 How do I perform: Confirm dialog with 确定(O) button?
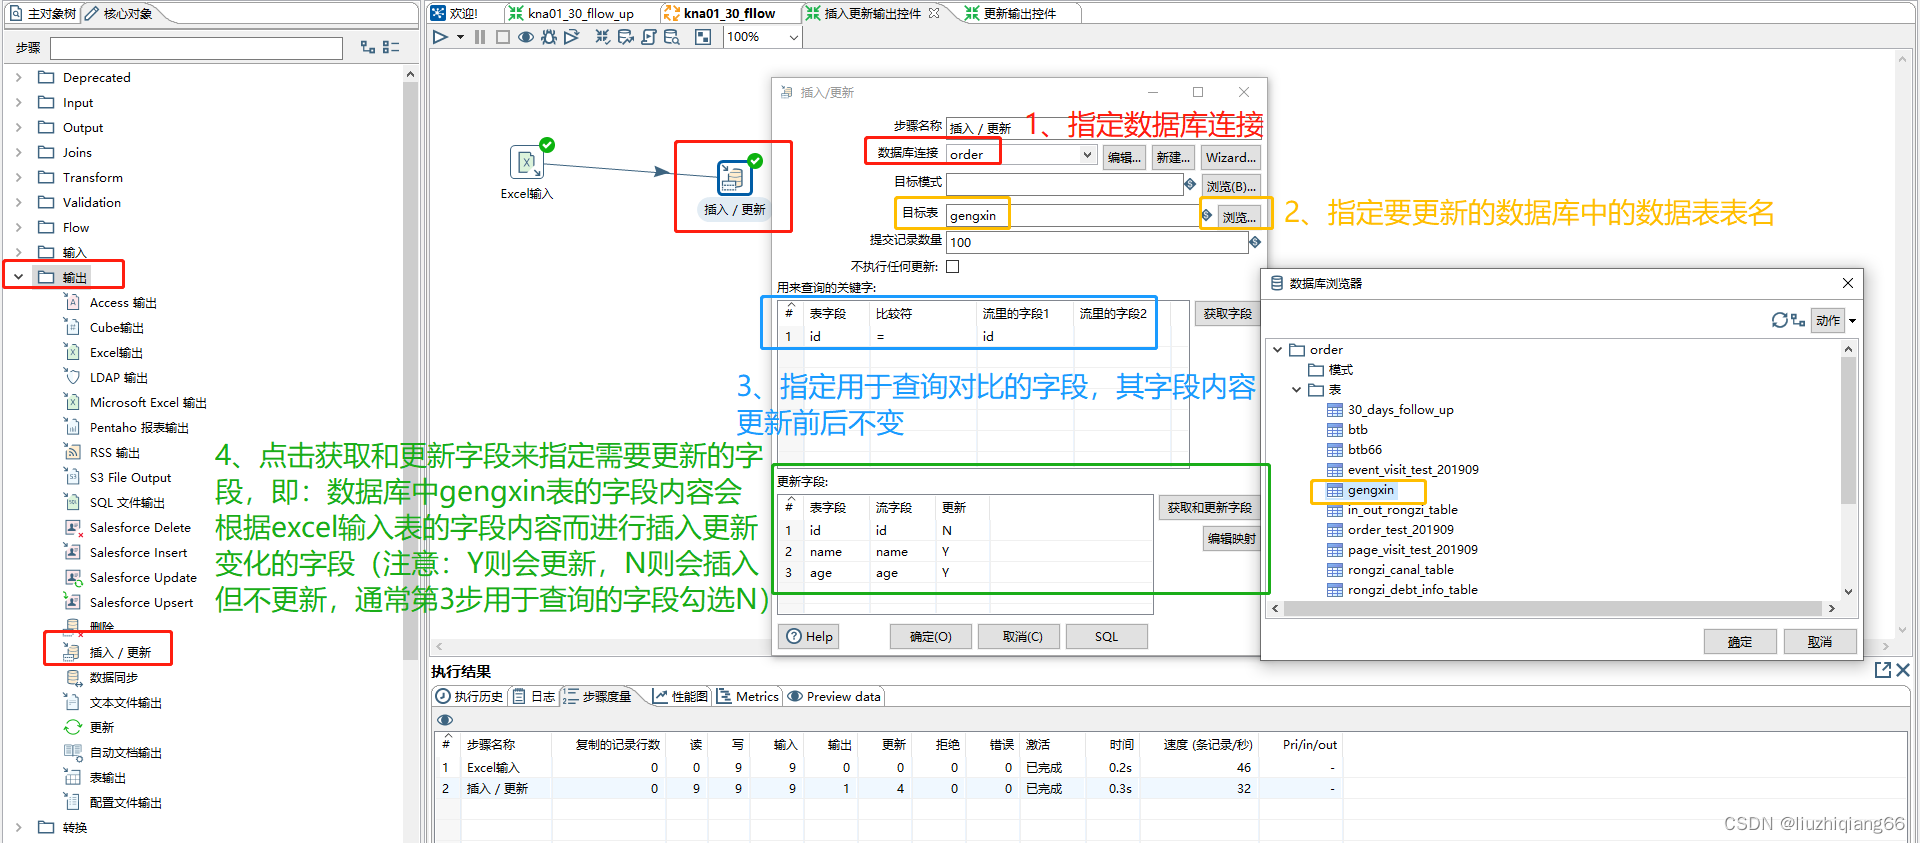tap(930, 636)
